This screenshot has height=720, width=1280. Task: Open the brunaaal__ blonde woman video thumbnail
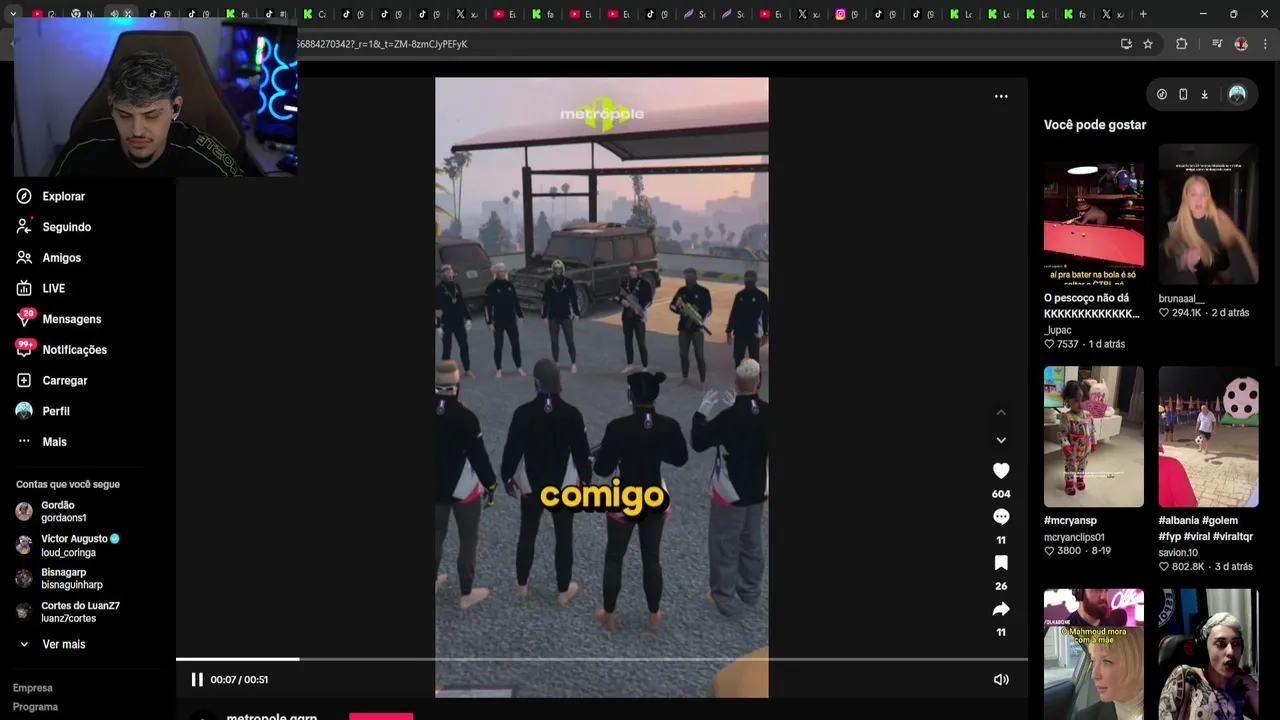pyautogui.click(x=1208, y=214)
